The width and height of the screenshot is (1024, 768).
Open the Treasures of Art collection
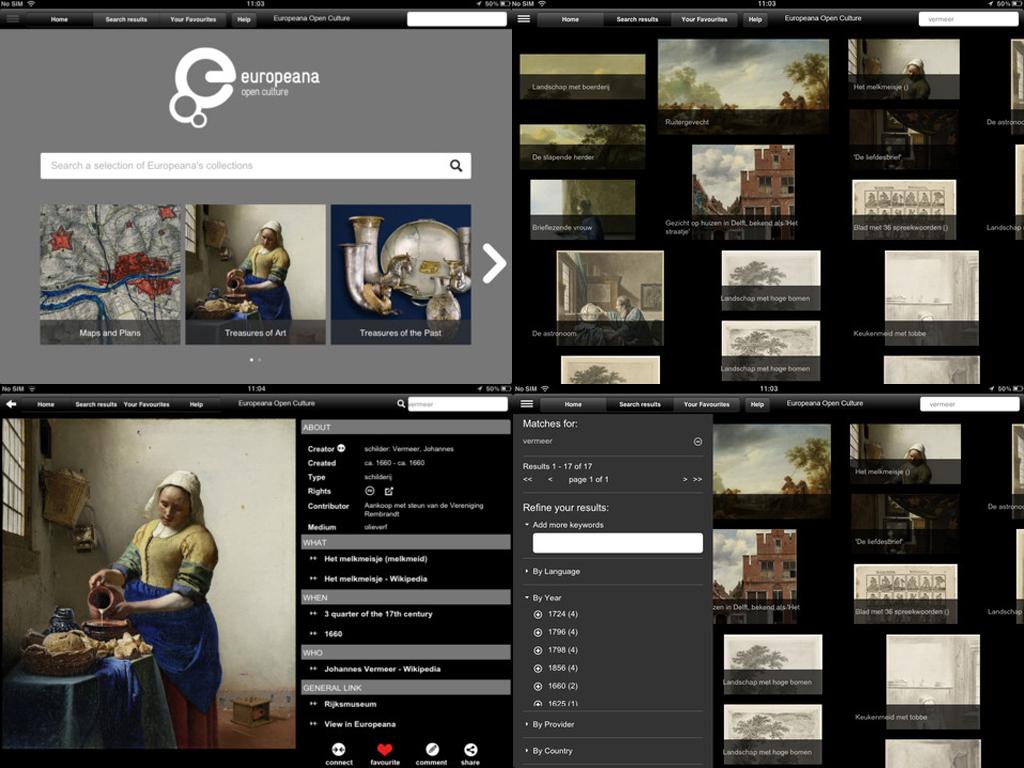pos(255,274)
